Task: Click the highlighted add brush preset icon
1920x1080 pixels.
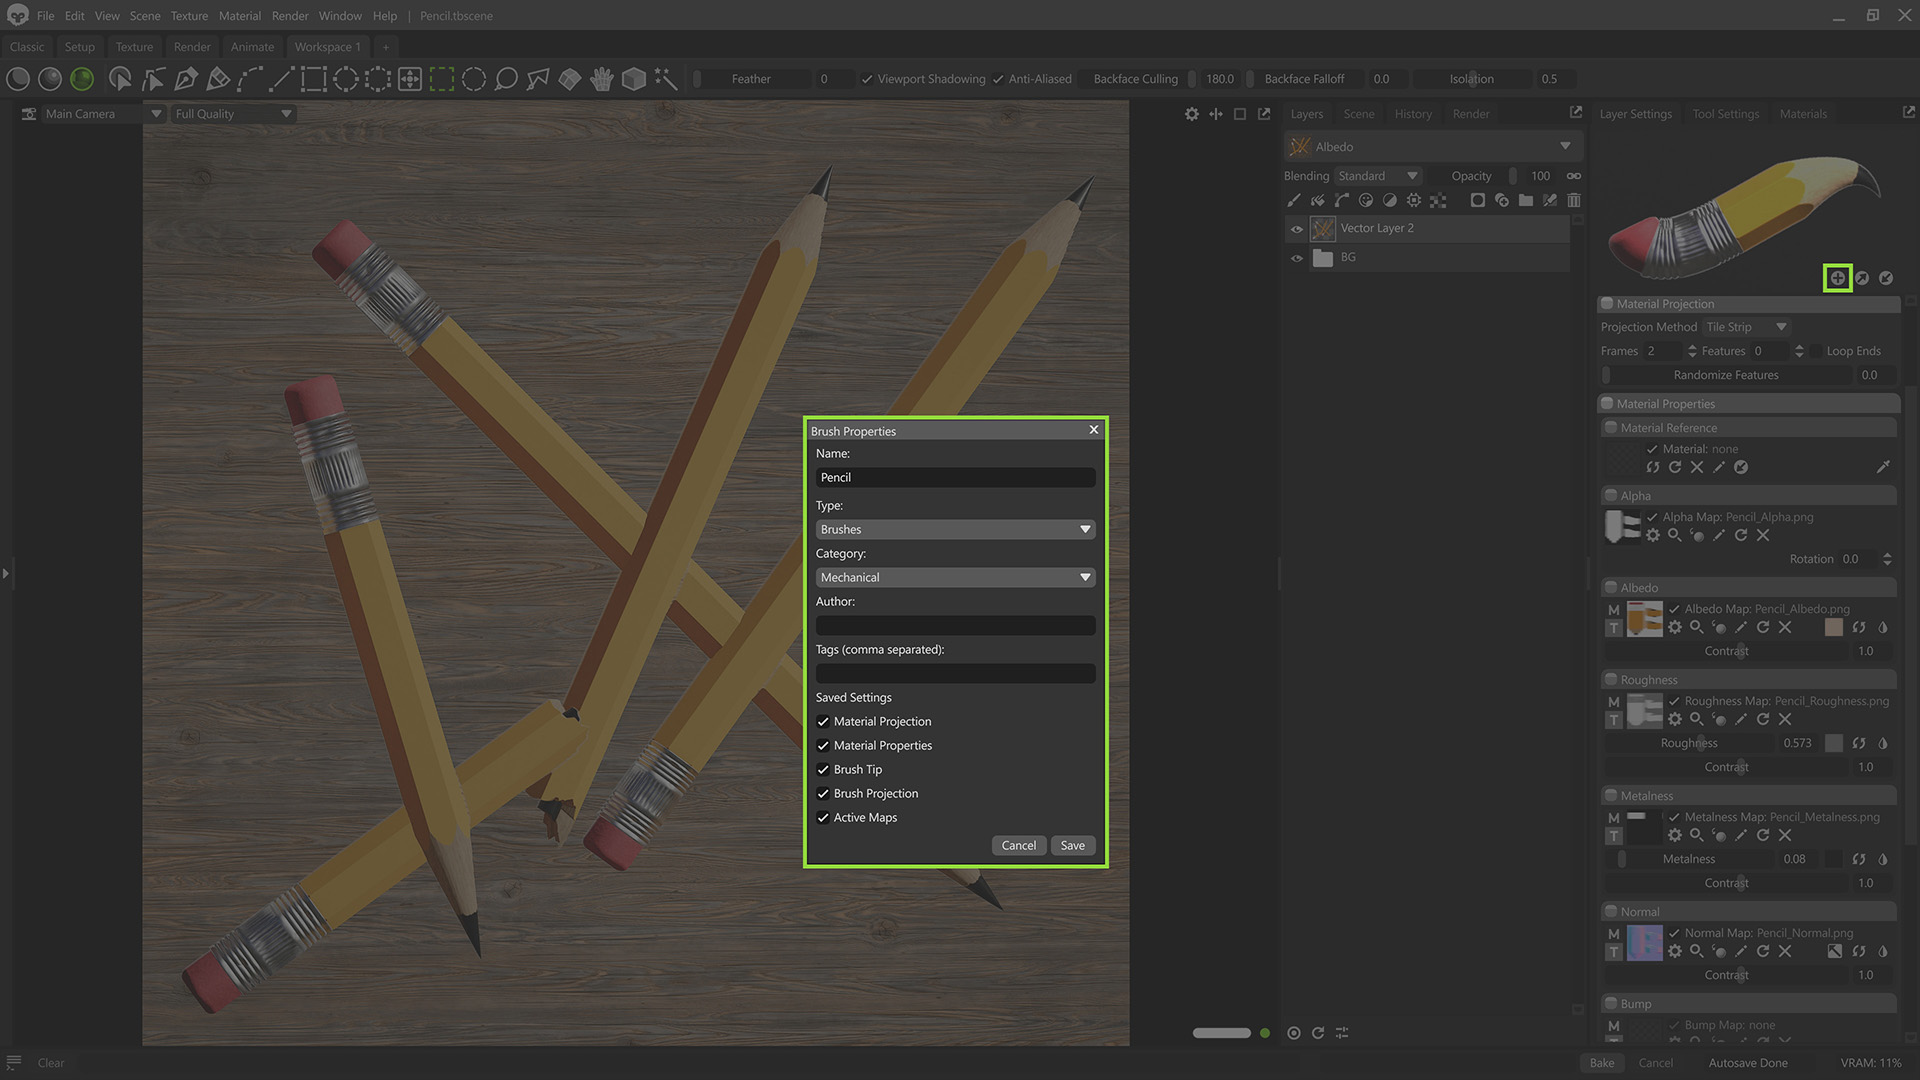Action: 1838,278
